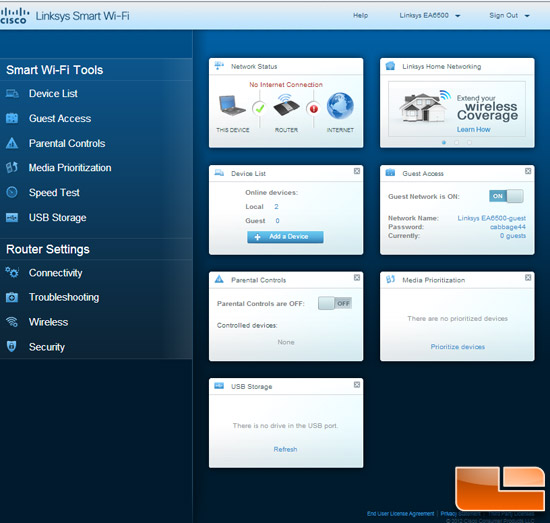Click the Help link
The height and width of the screenshot is (523, 550).
click(x=360, y=15)
